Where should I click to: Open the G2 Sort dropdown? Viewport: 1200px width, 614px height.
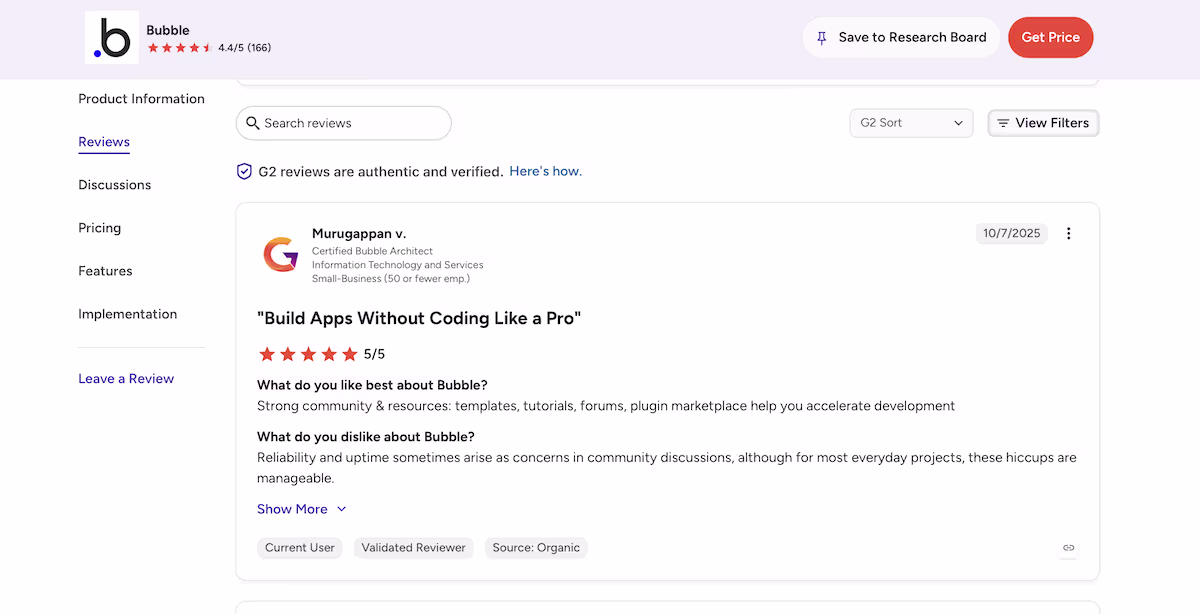click(x=911, y=123)
